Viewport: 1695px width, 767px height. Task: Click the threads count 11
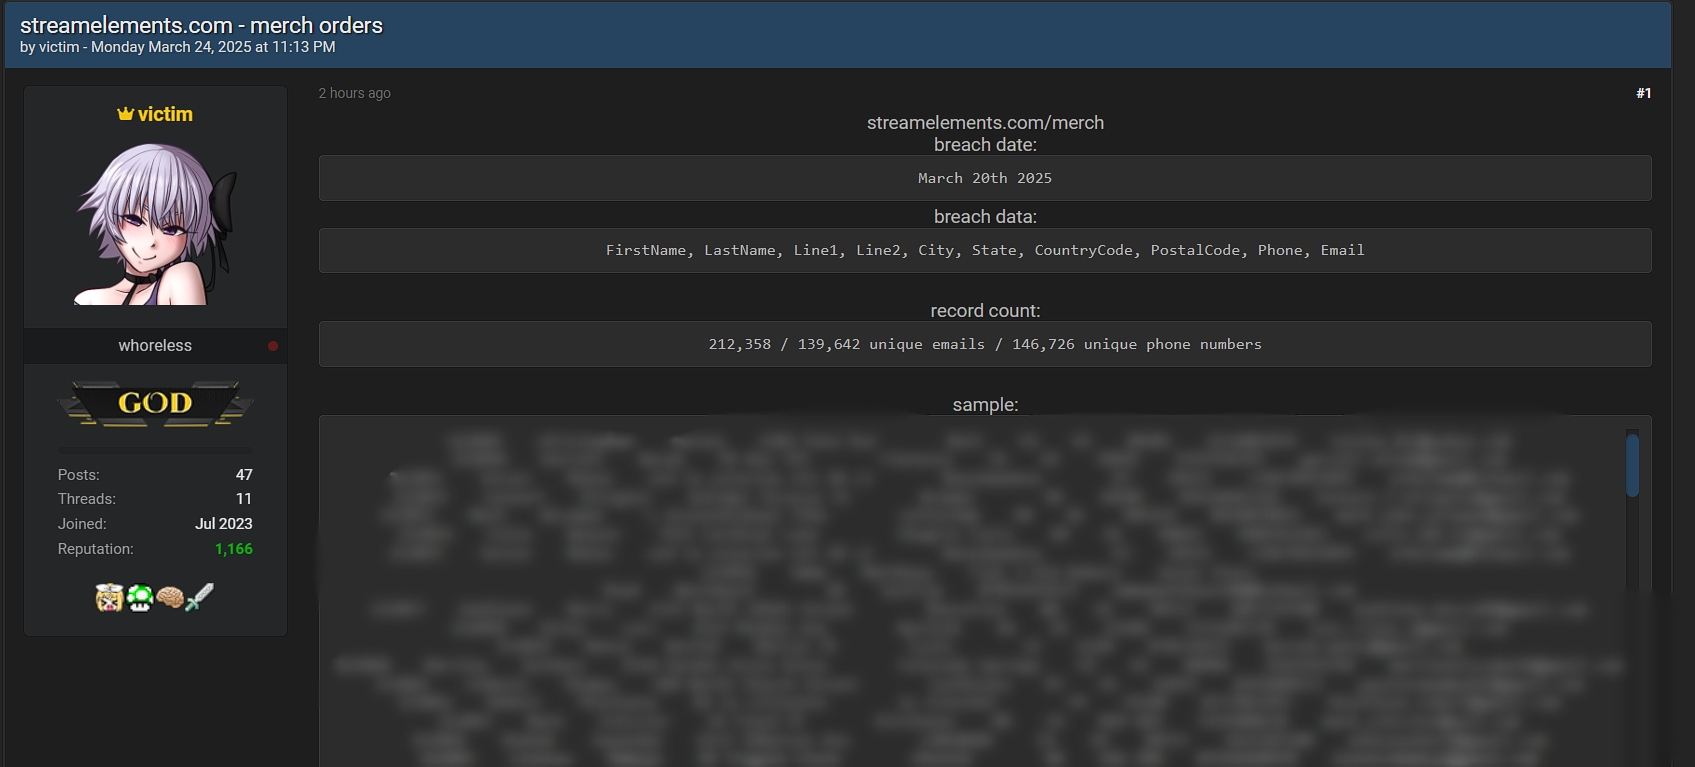244,499
